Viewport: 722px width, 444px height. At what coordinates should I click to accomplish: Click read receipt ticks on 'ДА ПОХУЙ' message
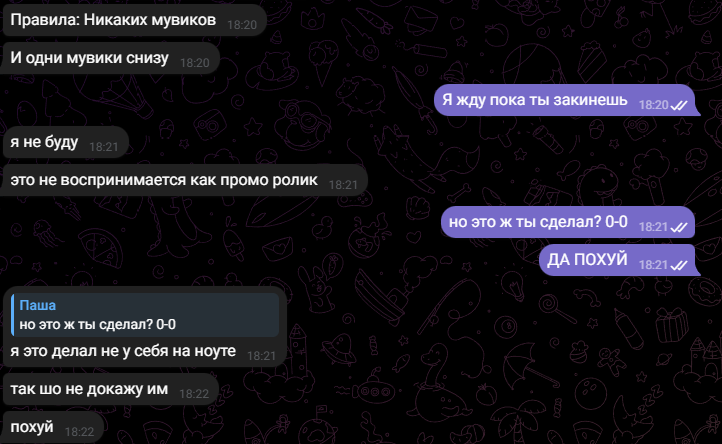[679, 265]
